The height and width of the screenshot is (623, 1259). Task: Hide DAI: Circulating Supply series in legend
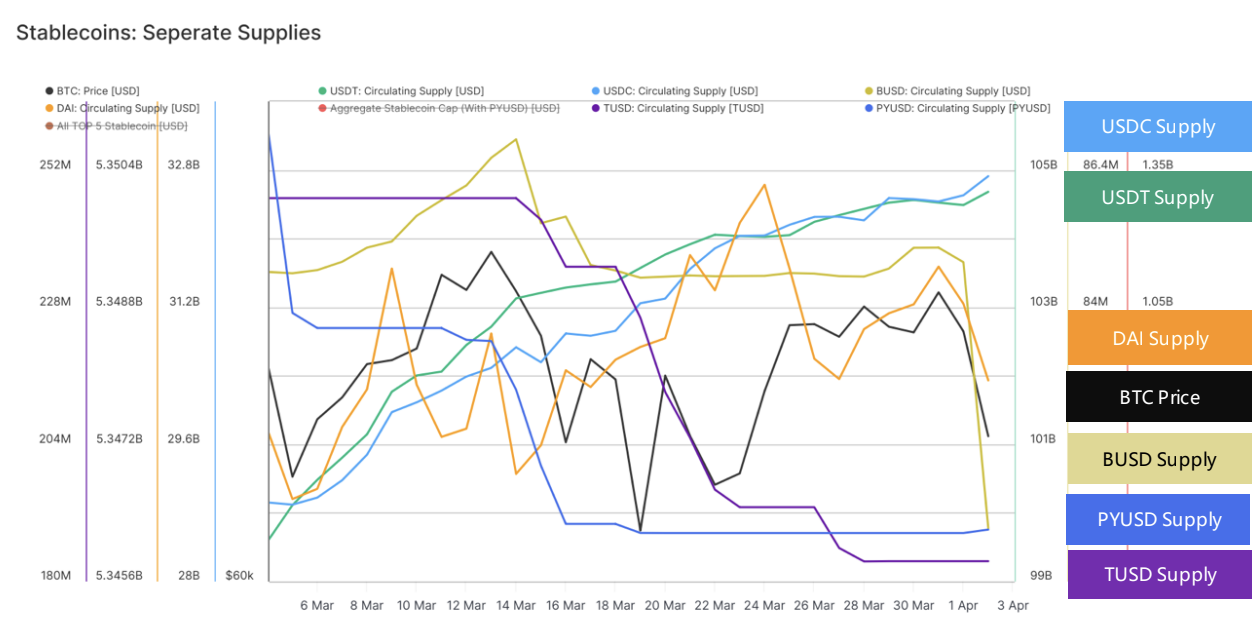(122, 108)
